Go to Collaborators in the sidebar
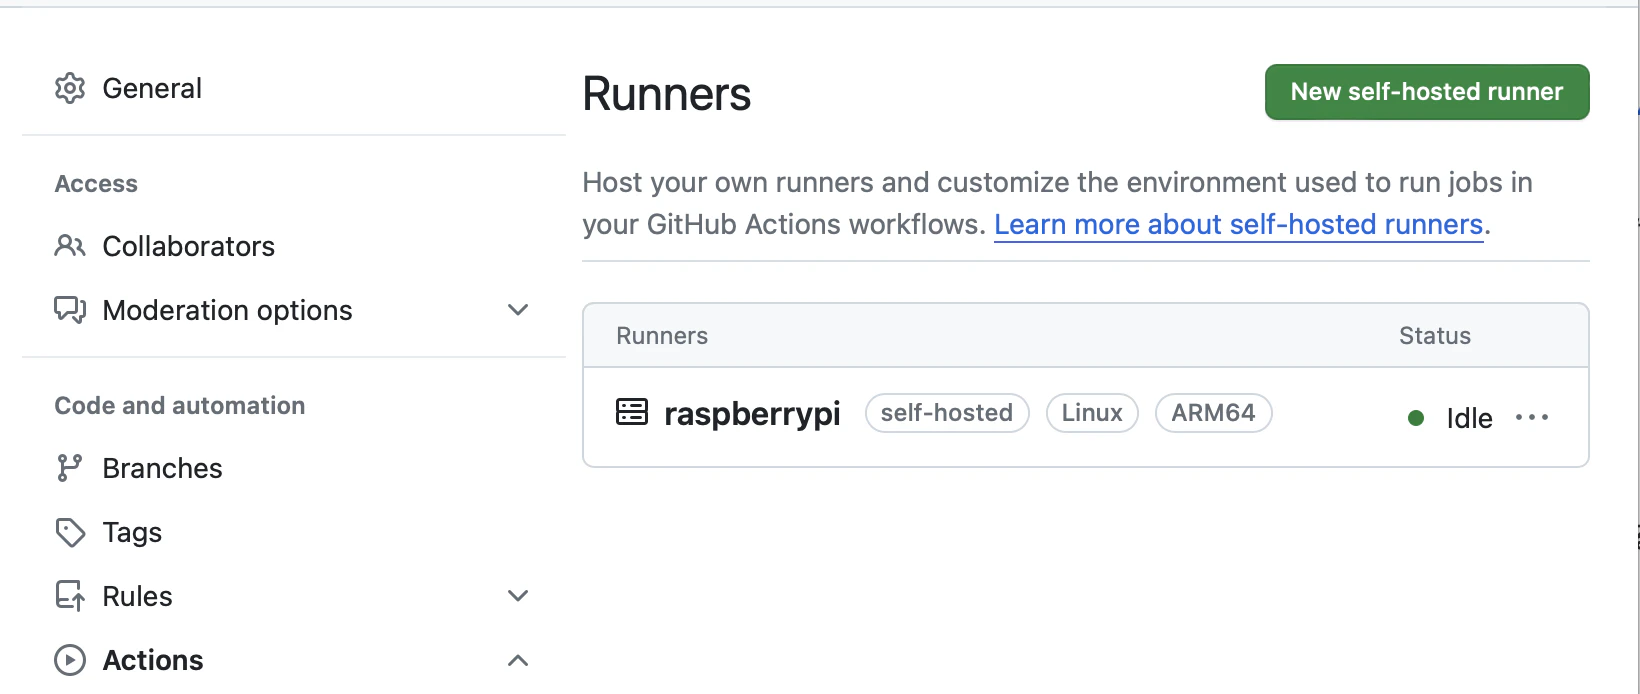1640x694 pixels. click(189, 246)
